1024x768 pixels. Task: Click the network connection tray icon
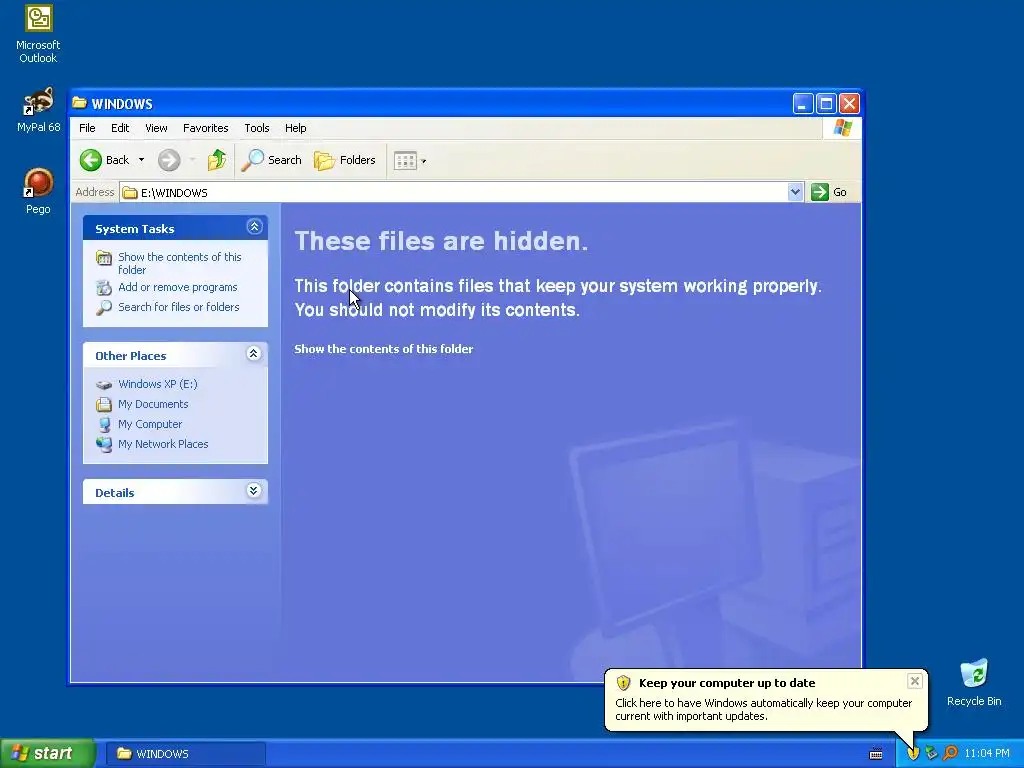(x=932, y=754)
